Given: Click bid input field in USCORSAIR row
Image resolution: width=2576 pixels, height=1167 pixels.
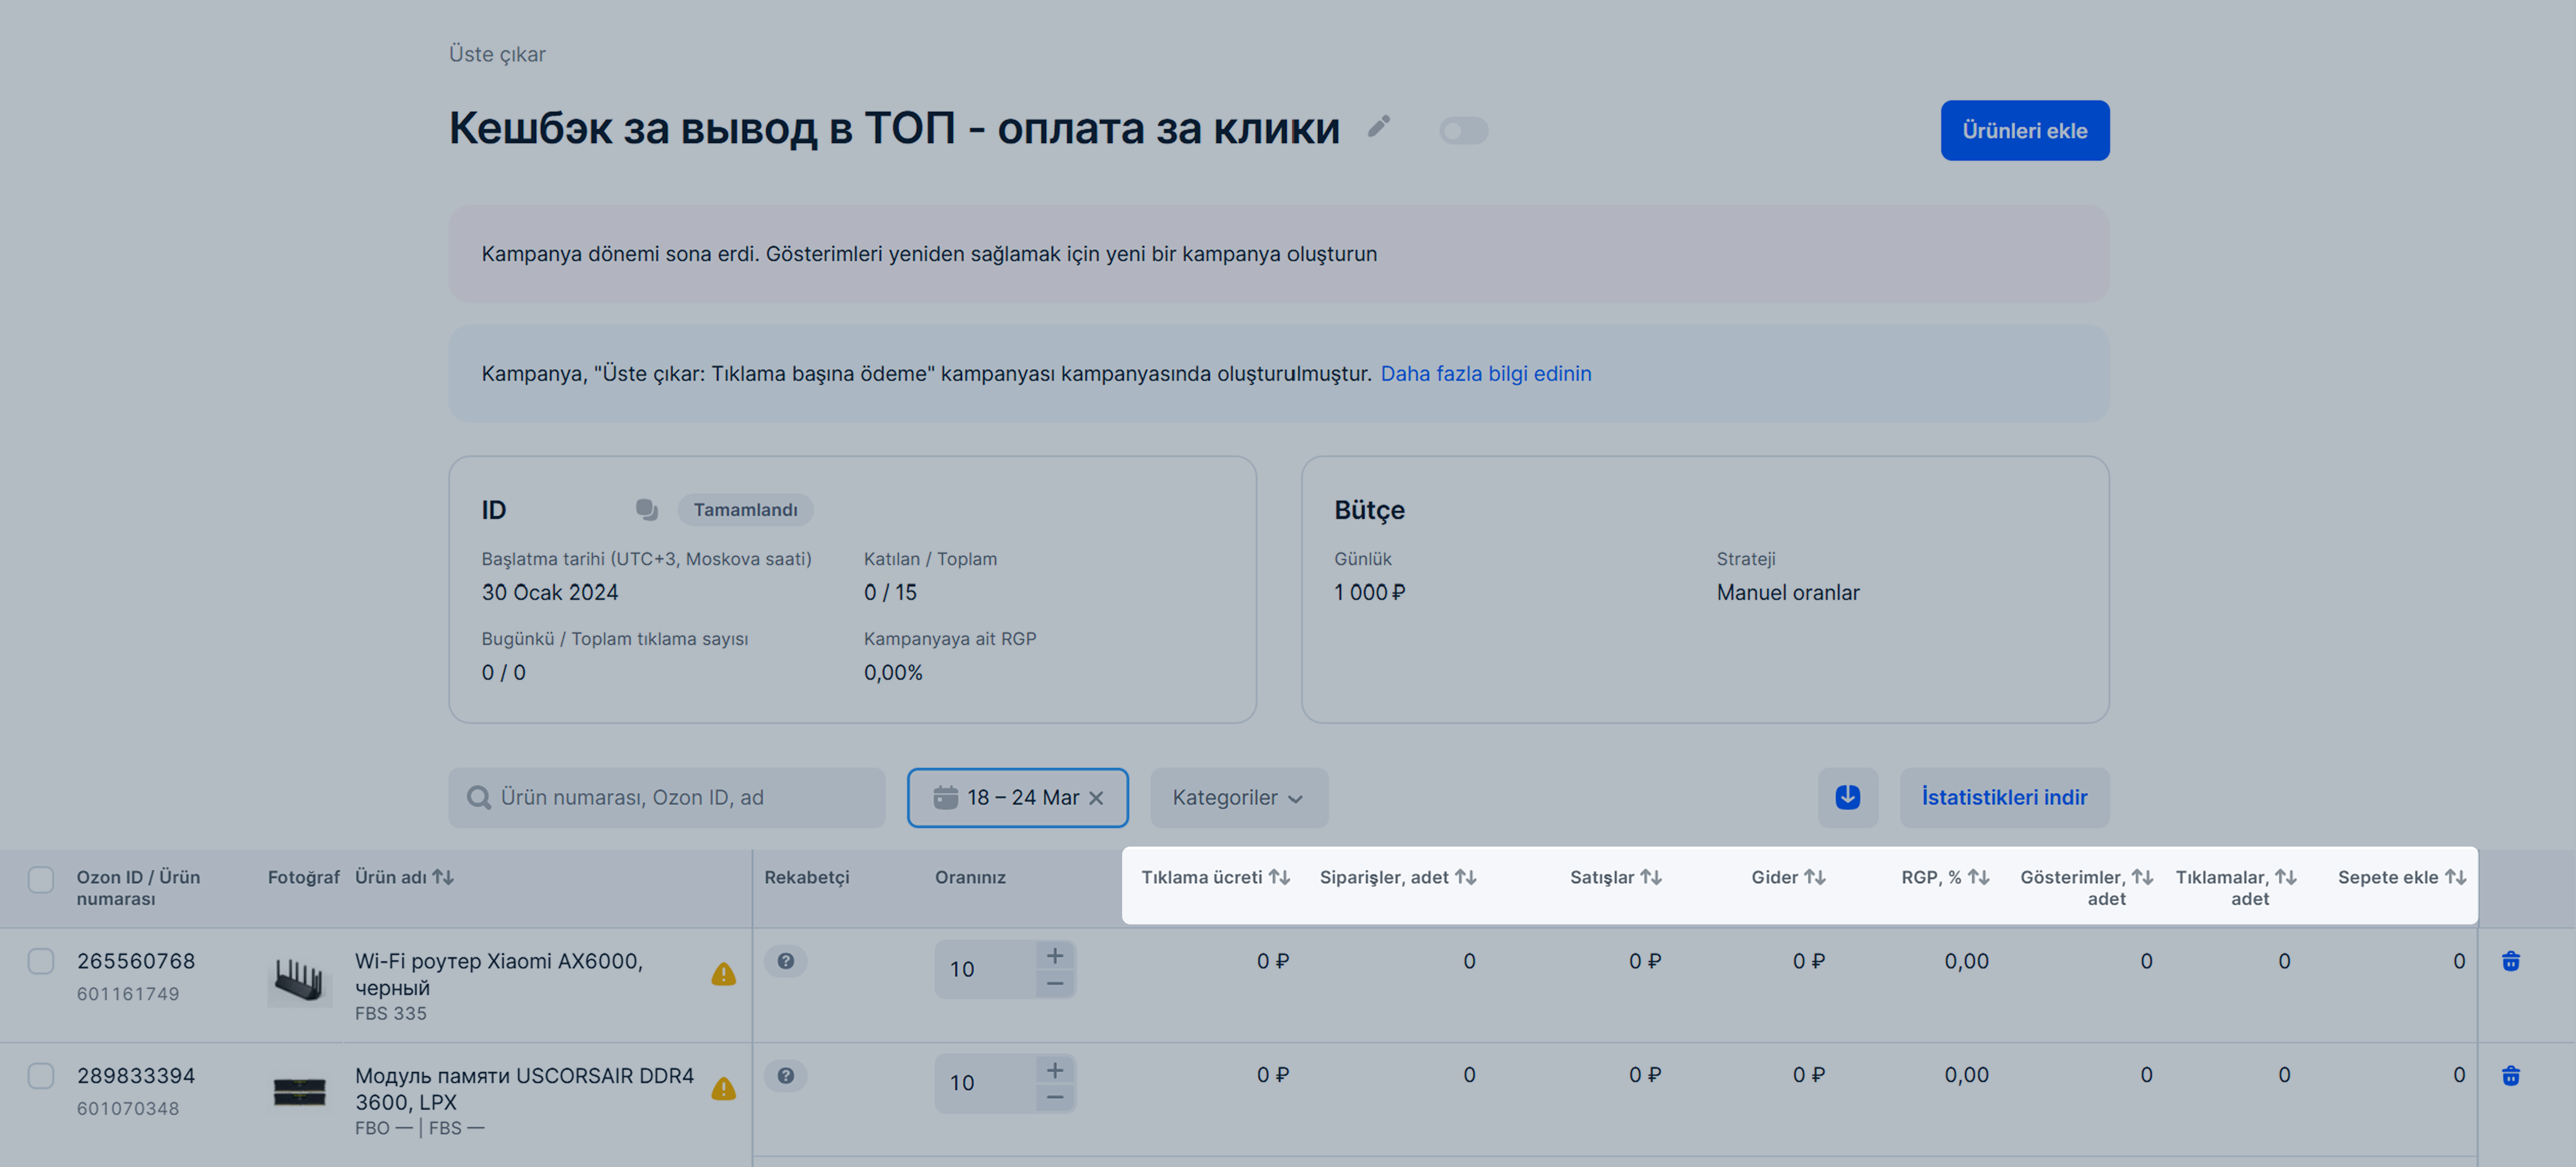Looking at the screenshot, I should coord(985,1083).
